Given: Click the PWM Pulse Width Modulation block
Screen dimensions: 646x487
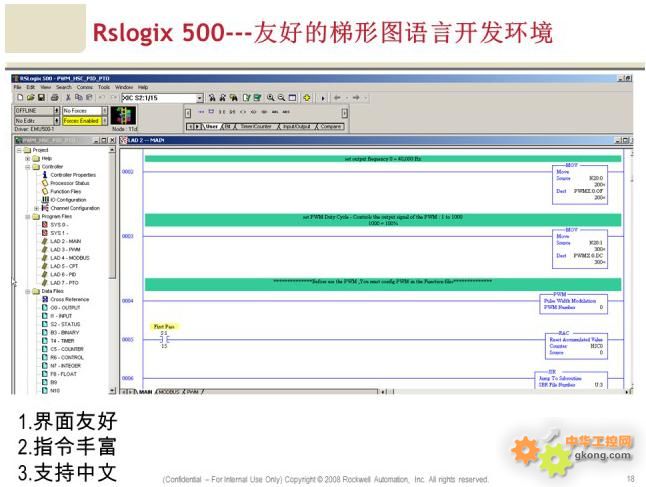Looking at the screenshot, I should pyautogui.click(x=573, y=304).
